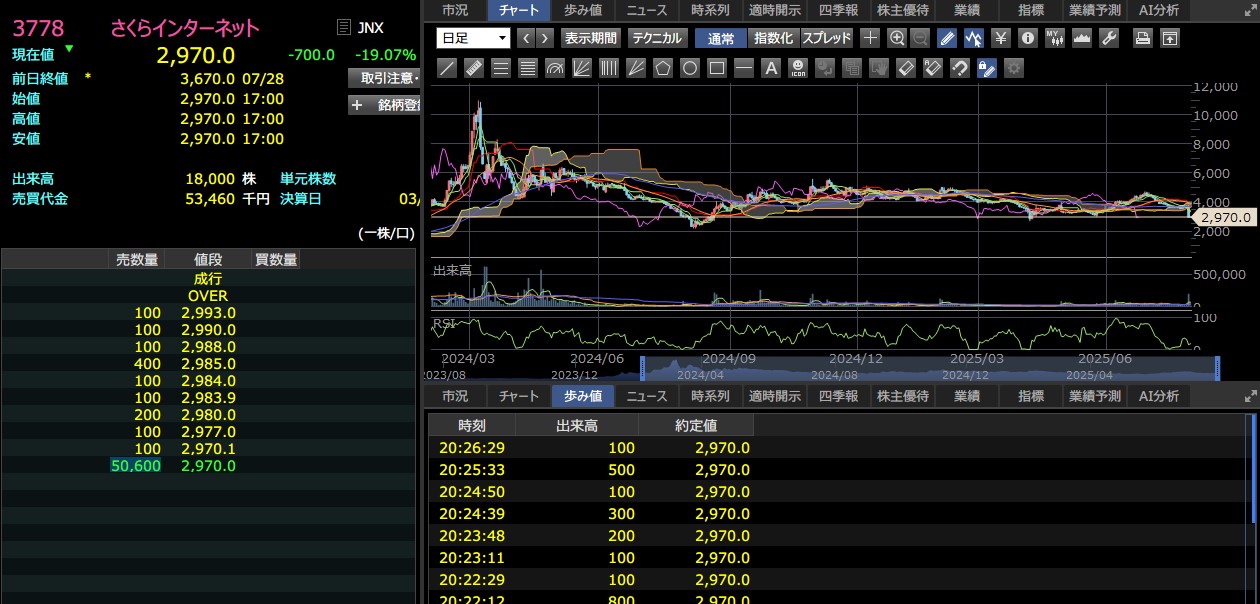The image size is (1260, 604).
Task: Select the vertical lines cycle tool
Action: pos(609,68)
